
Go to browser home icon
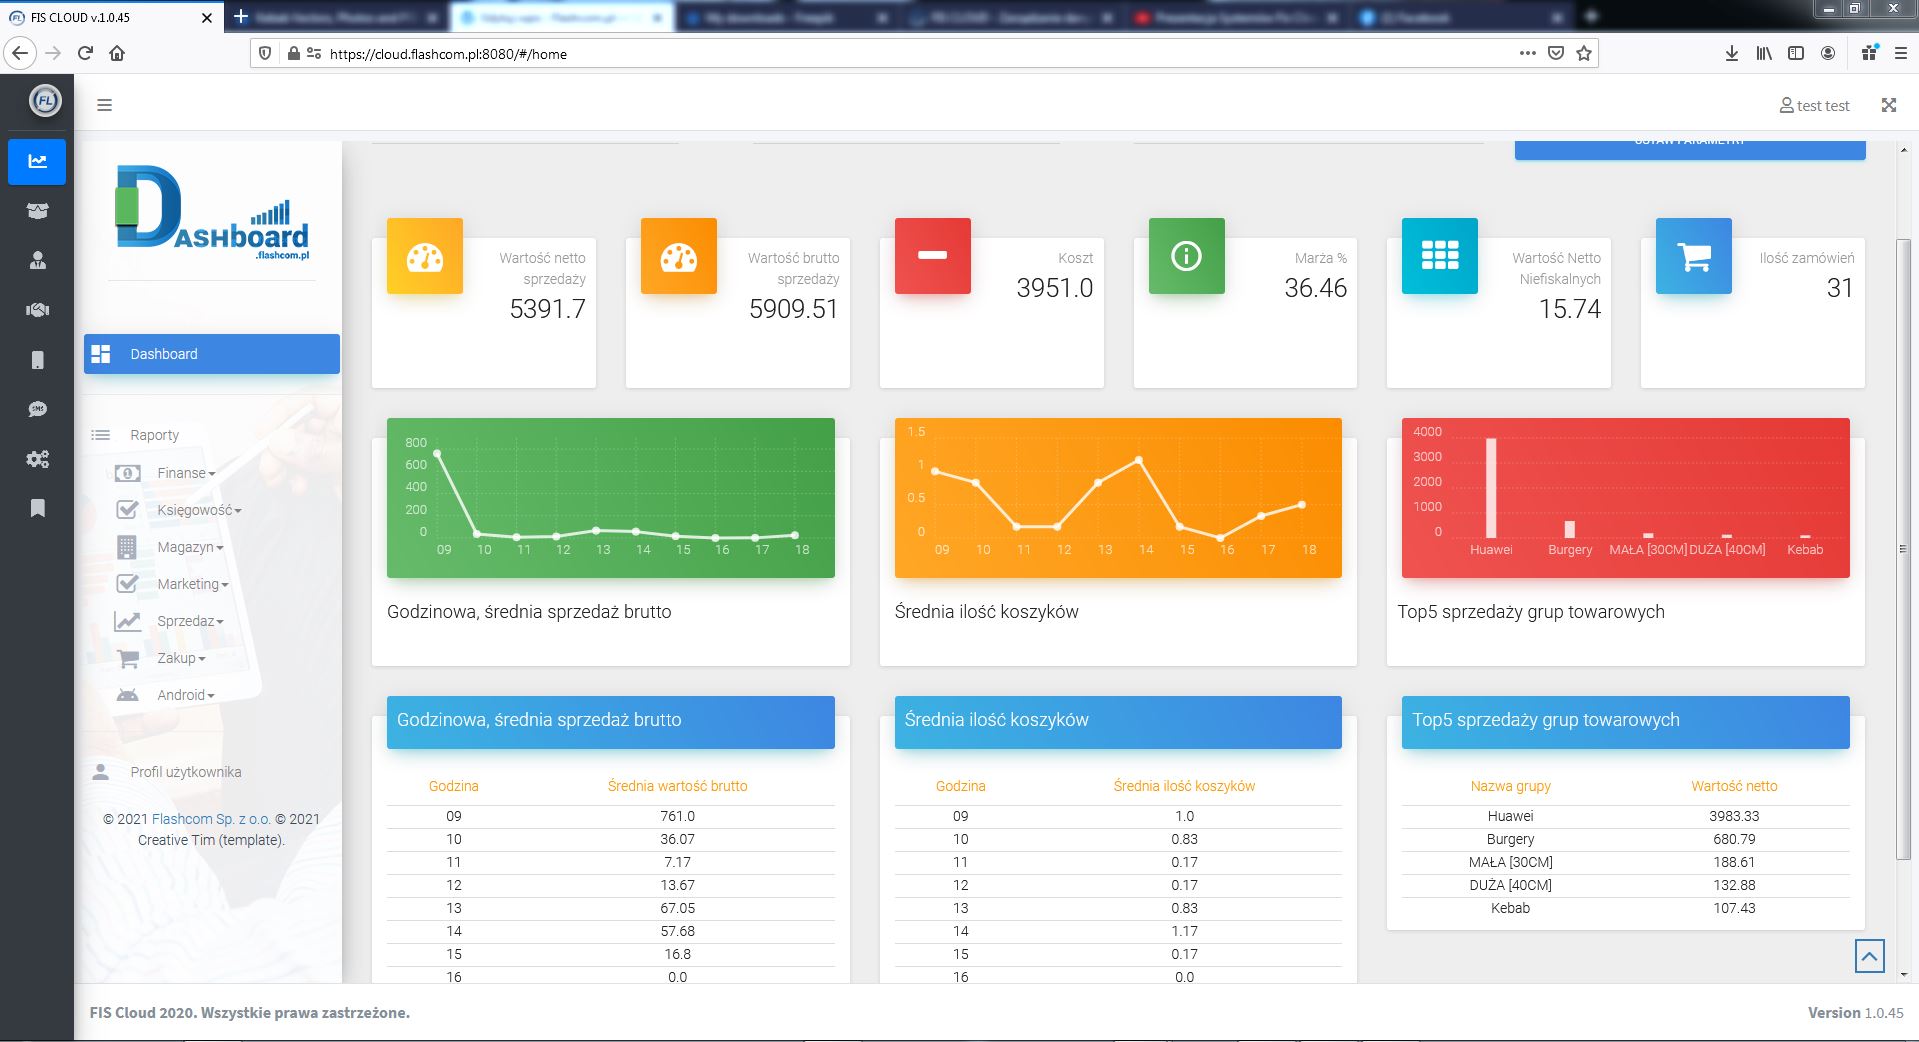pos(117,53)
